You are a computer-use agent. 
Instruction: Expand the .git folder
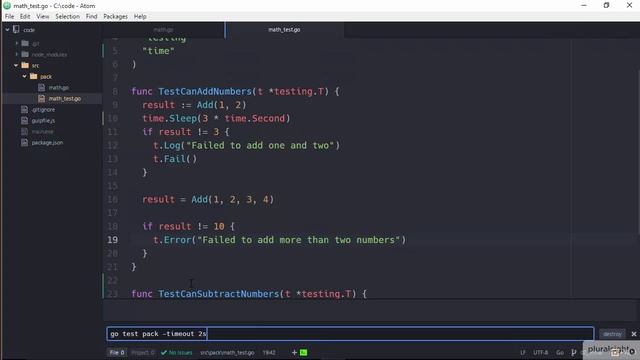(x=17, y=43)
